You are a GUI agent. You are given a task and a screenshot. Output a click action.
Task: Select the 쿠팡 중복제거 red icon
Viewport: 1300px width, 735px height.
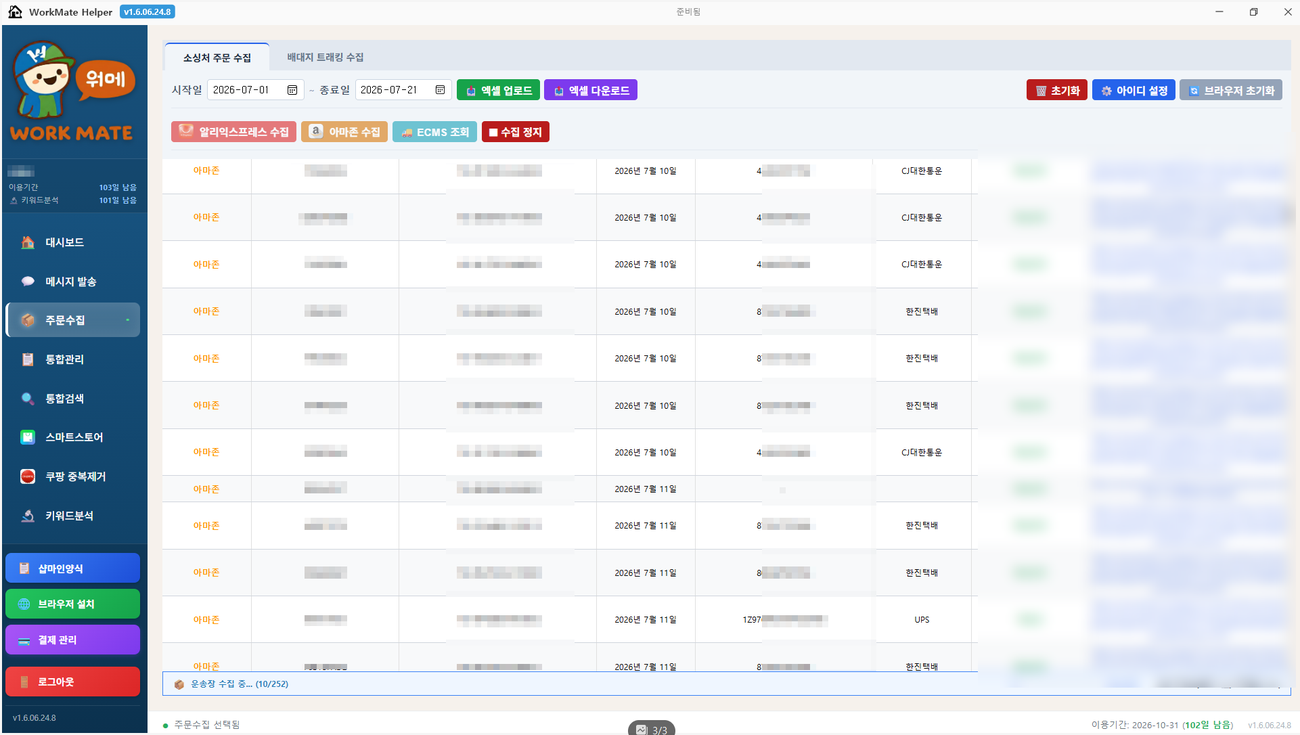(x=28, y=477)
